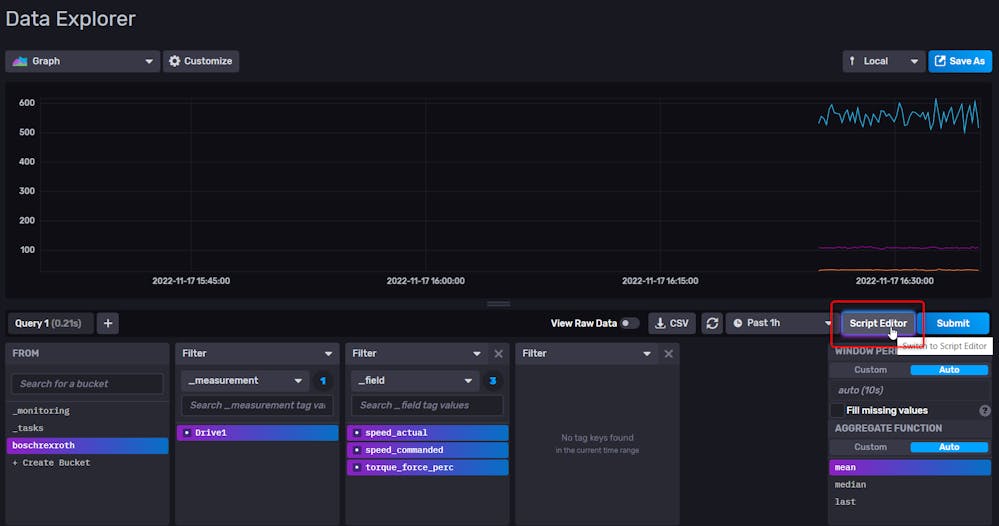The height and width of the screenshot is (526, 999).
Task: Open the Graph visualization type dropdown
Action: [x=83, y=61]
